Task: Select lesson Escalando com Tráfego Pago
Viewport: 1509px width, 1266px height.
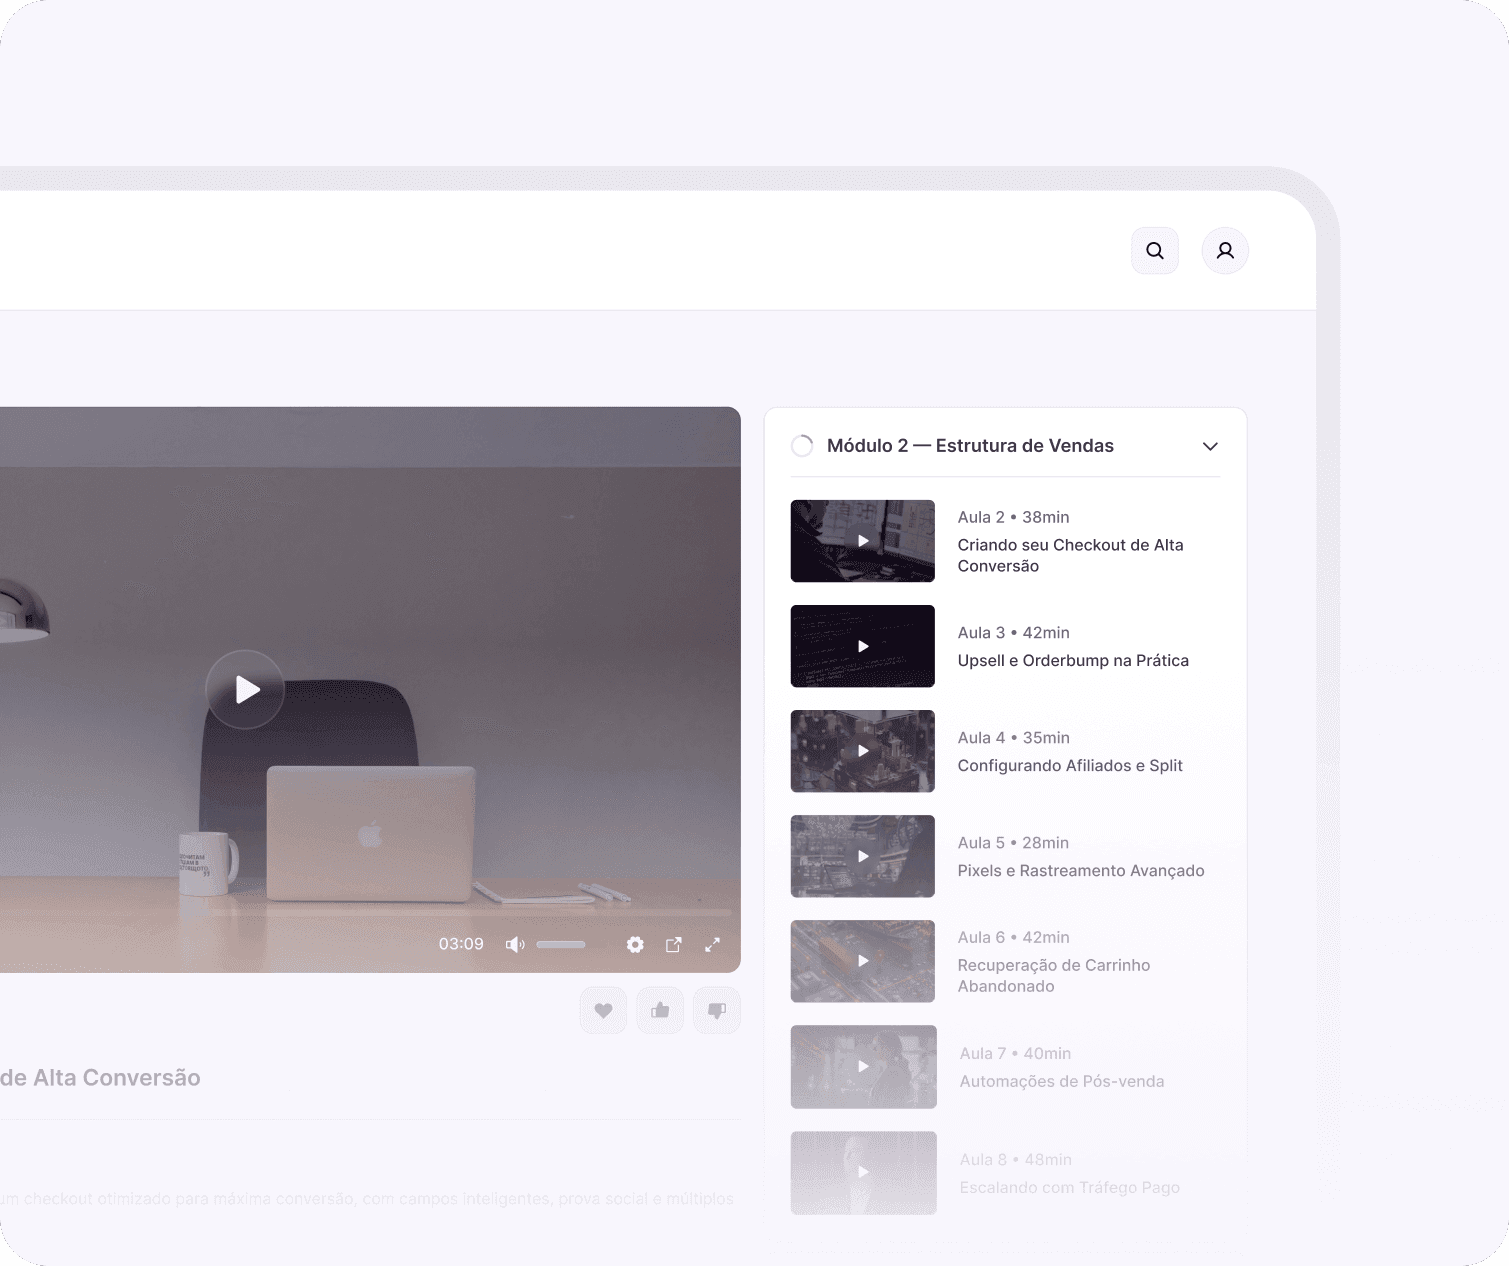Action: [1070, 1187]
